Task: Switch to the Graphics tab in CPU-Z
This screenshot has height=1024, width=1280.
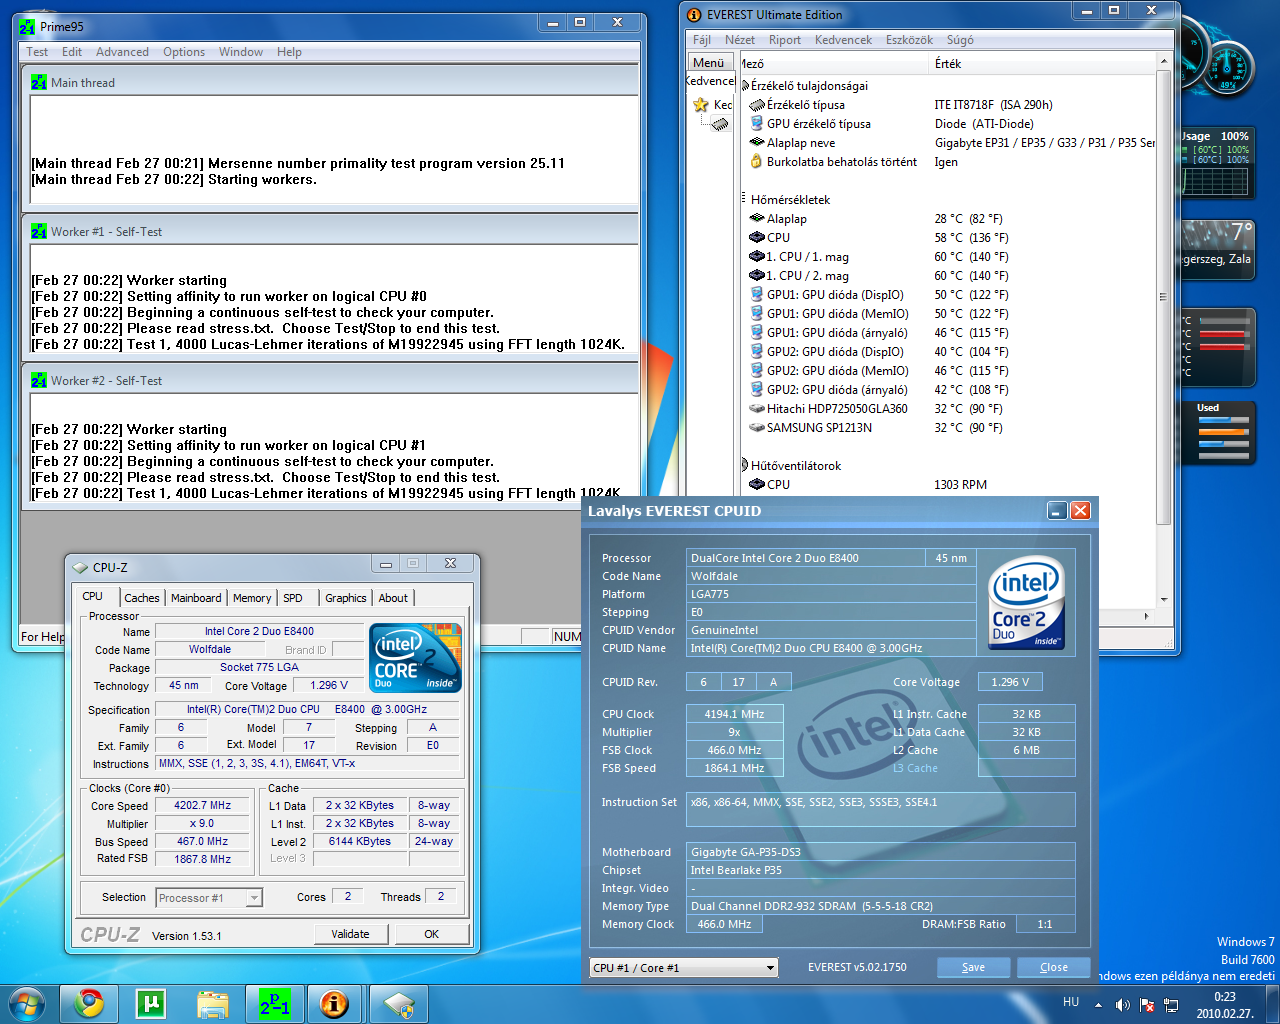Action: (x=346, y=598)
